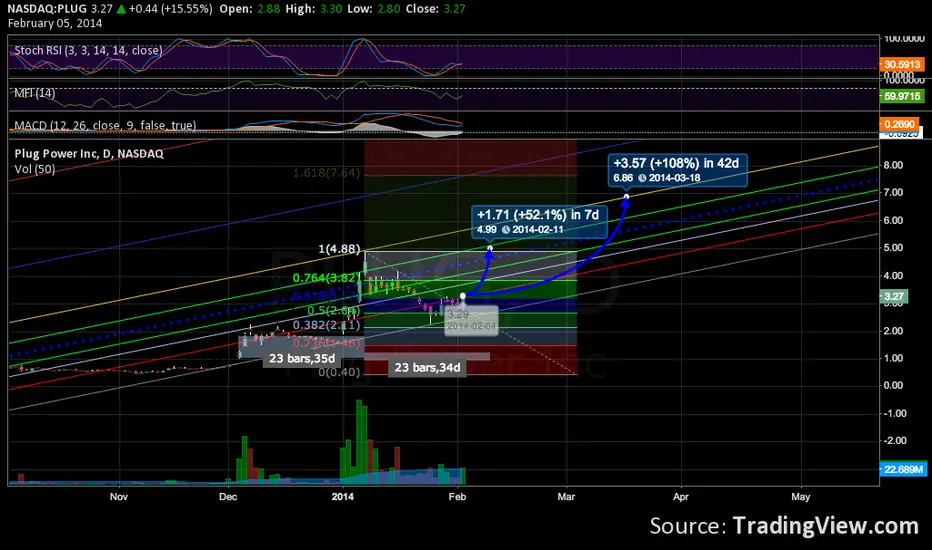Click the NASDAQ:PLUG ticker symbol
This screenshot has height=550, width=932.
tap(47, 9)
